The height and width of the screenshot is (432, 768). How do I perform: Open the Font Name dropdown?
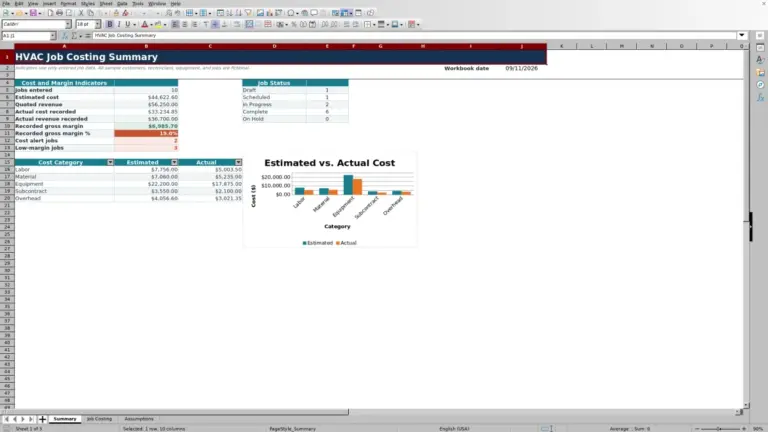click(x=68, y=24)
